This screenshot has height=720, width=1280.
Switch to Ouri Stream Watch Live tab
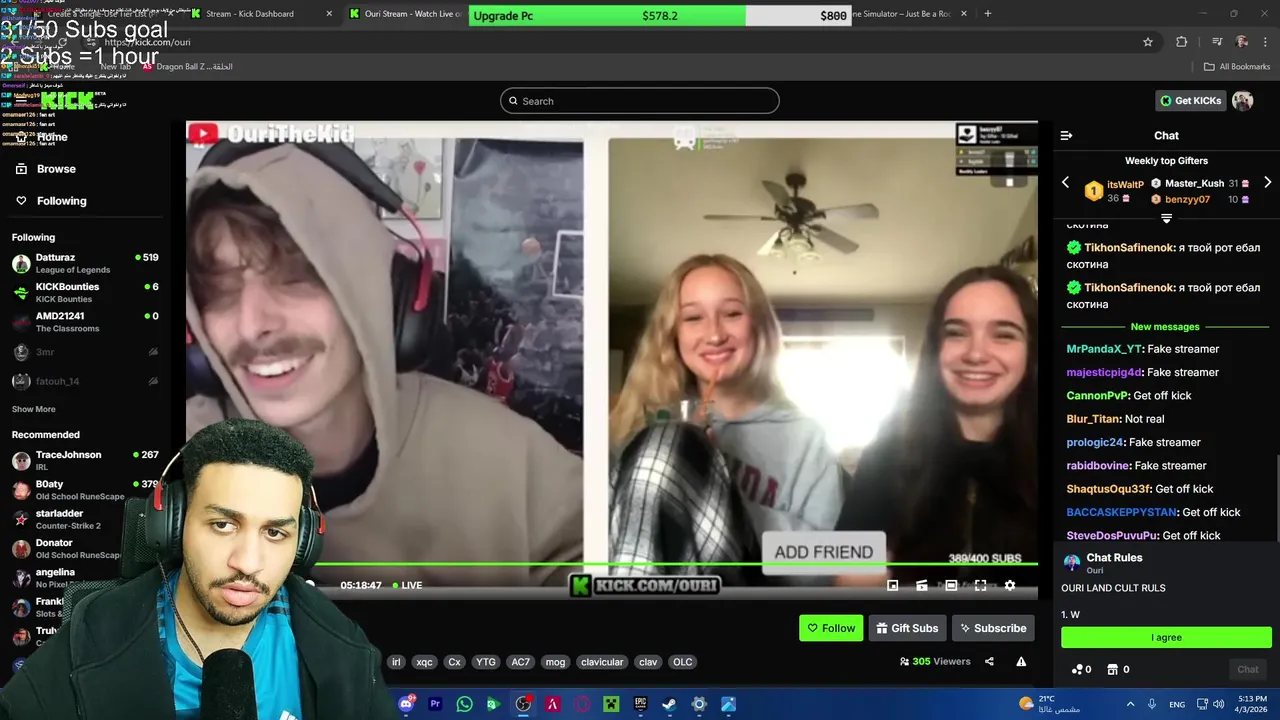406,14
